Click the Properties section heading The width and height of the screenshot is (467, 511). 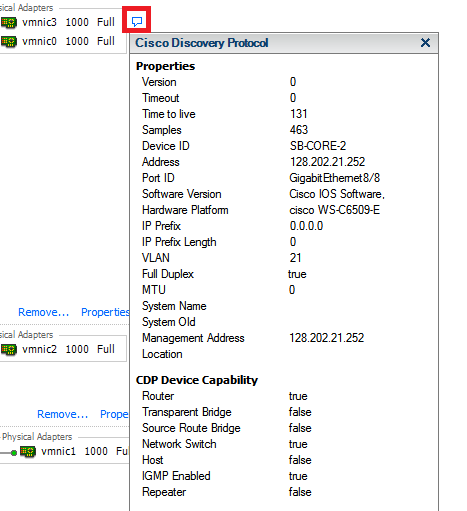[x=166, y=66]
